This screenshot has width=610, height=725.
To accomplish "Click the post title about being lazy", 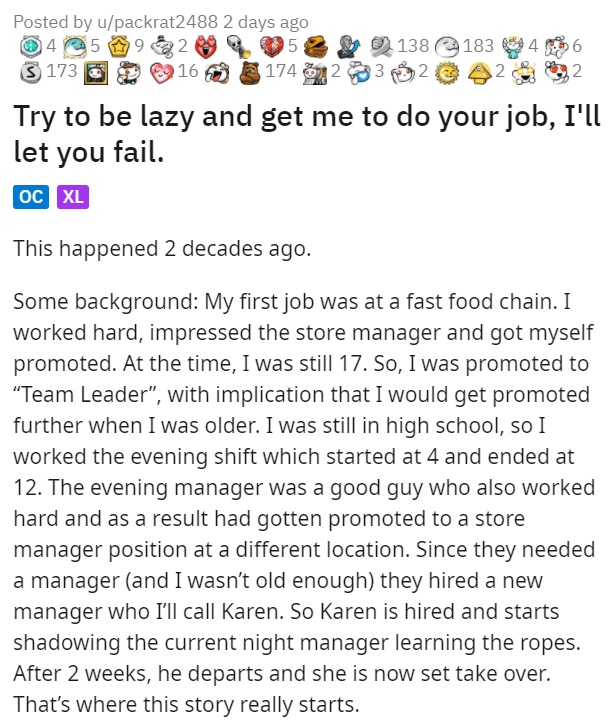I will click(x=307, y=134).
